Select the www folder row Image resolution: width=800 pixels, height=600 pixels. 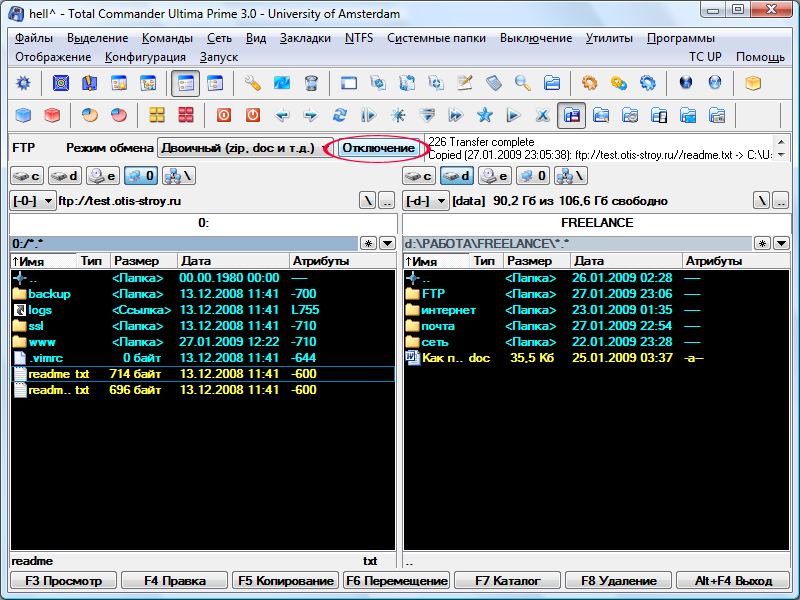coord(203,342)
